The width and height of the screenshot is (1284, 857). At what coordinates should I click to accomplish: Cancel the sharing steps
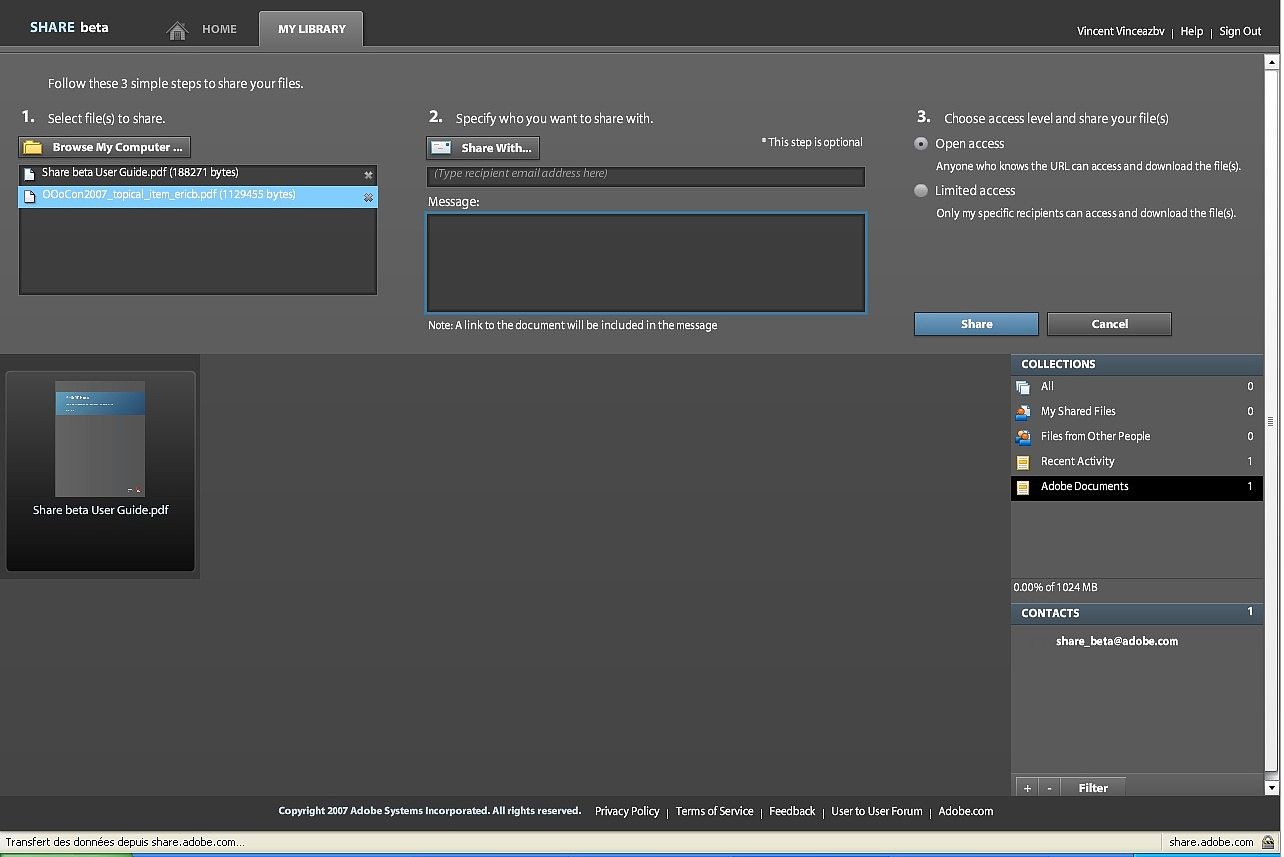(1109, 324)
